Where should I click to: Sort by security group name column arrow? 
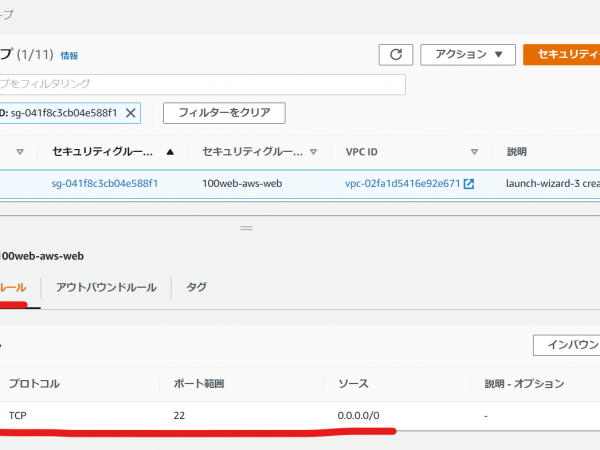point(313,152)
